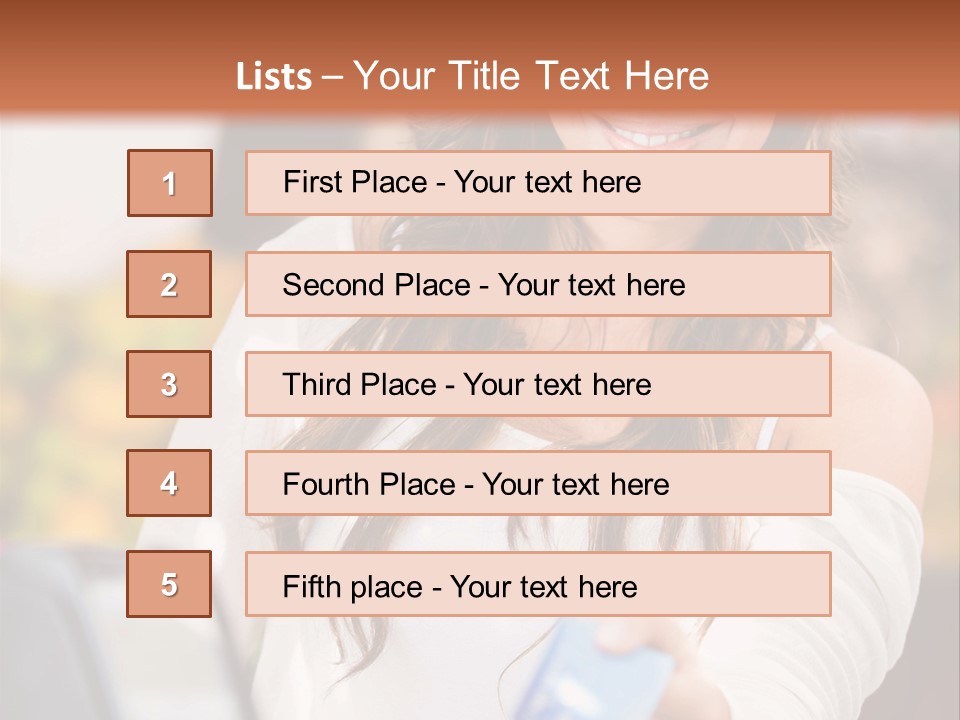Screen dimensions: 960x720
Task: Select the number 2 box
Action: point(169,284)
